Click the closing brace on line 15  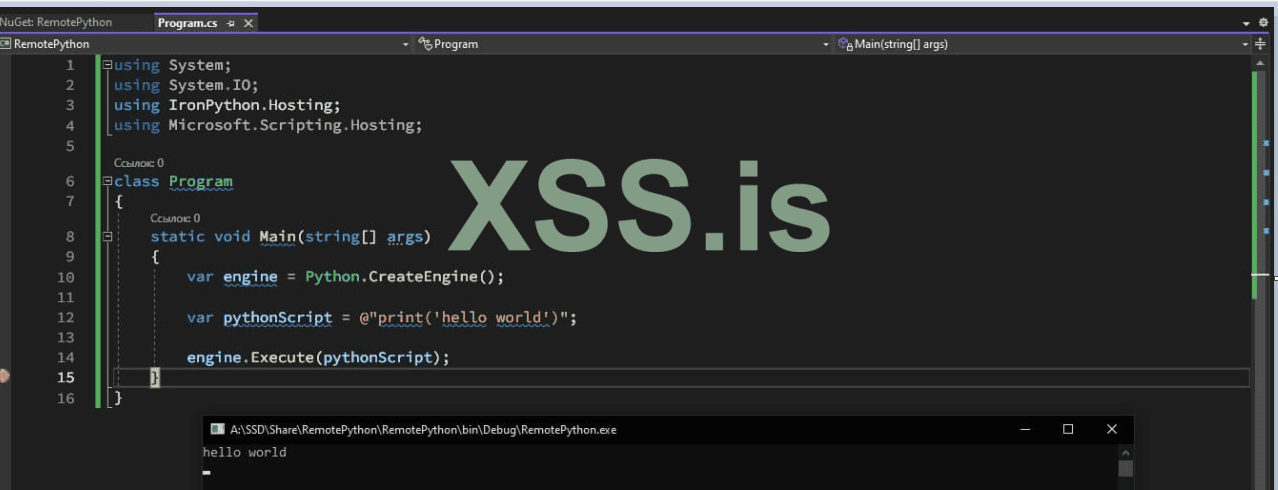[x=155, y=377]
